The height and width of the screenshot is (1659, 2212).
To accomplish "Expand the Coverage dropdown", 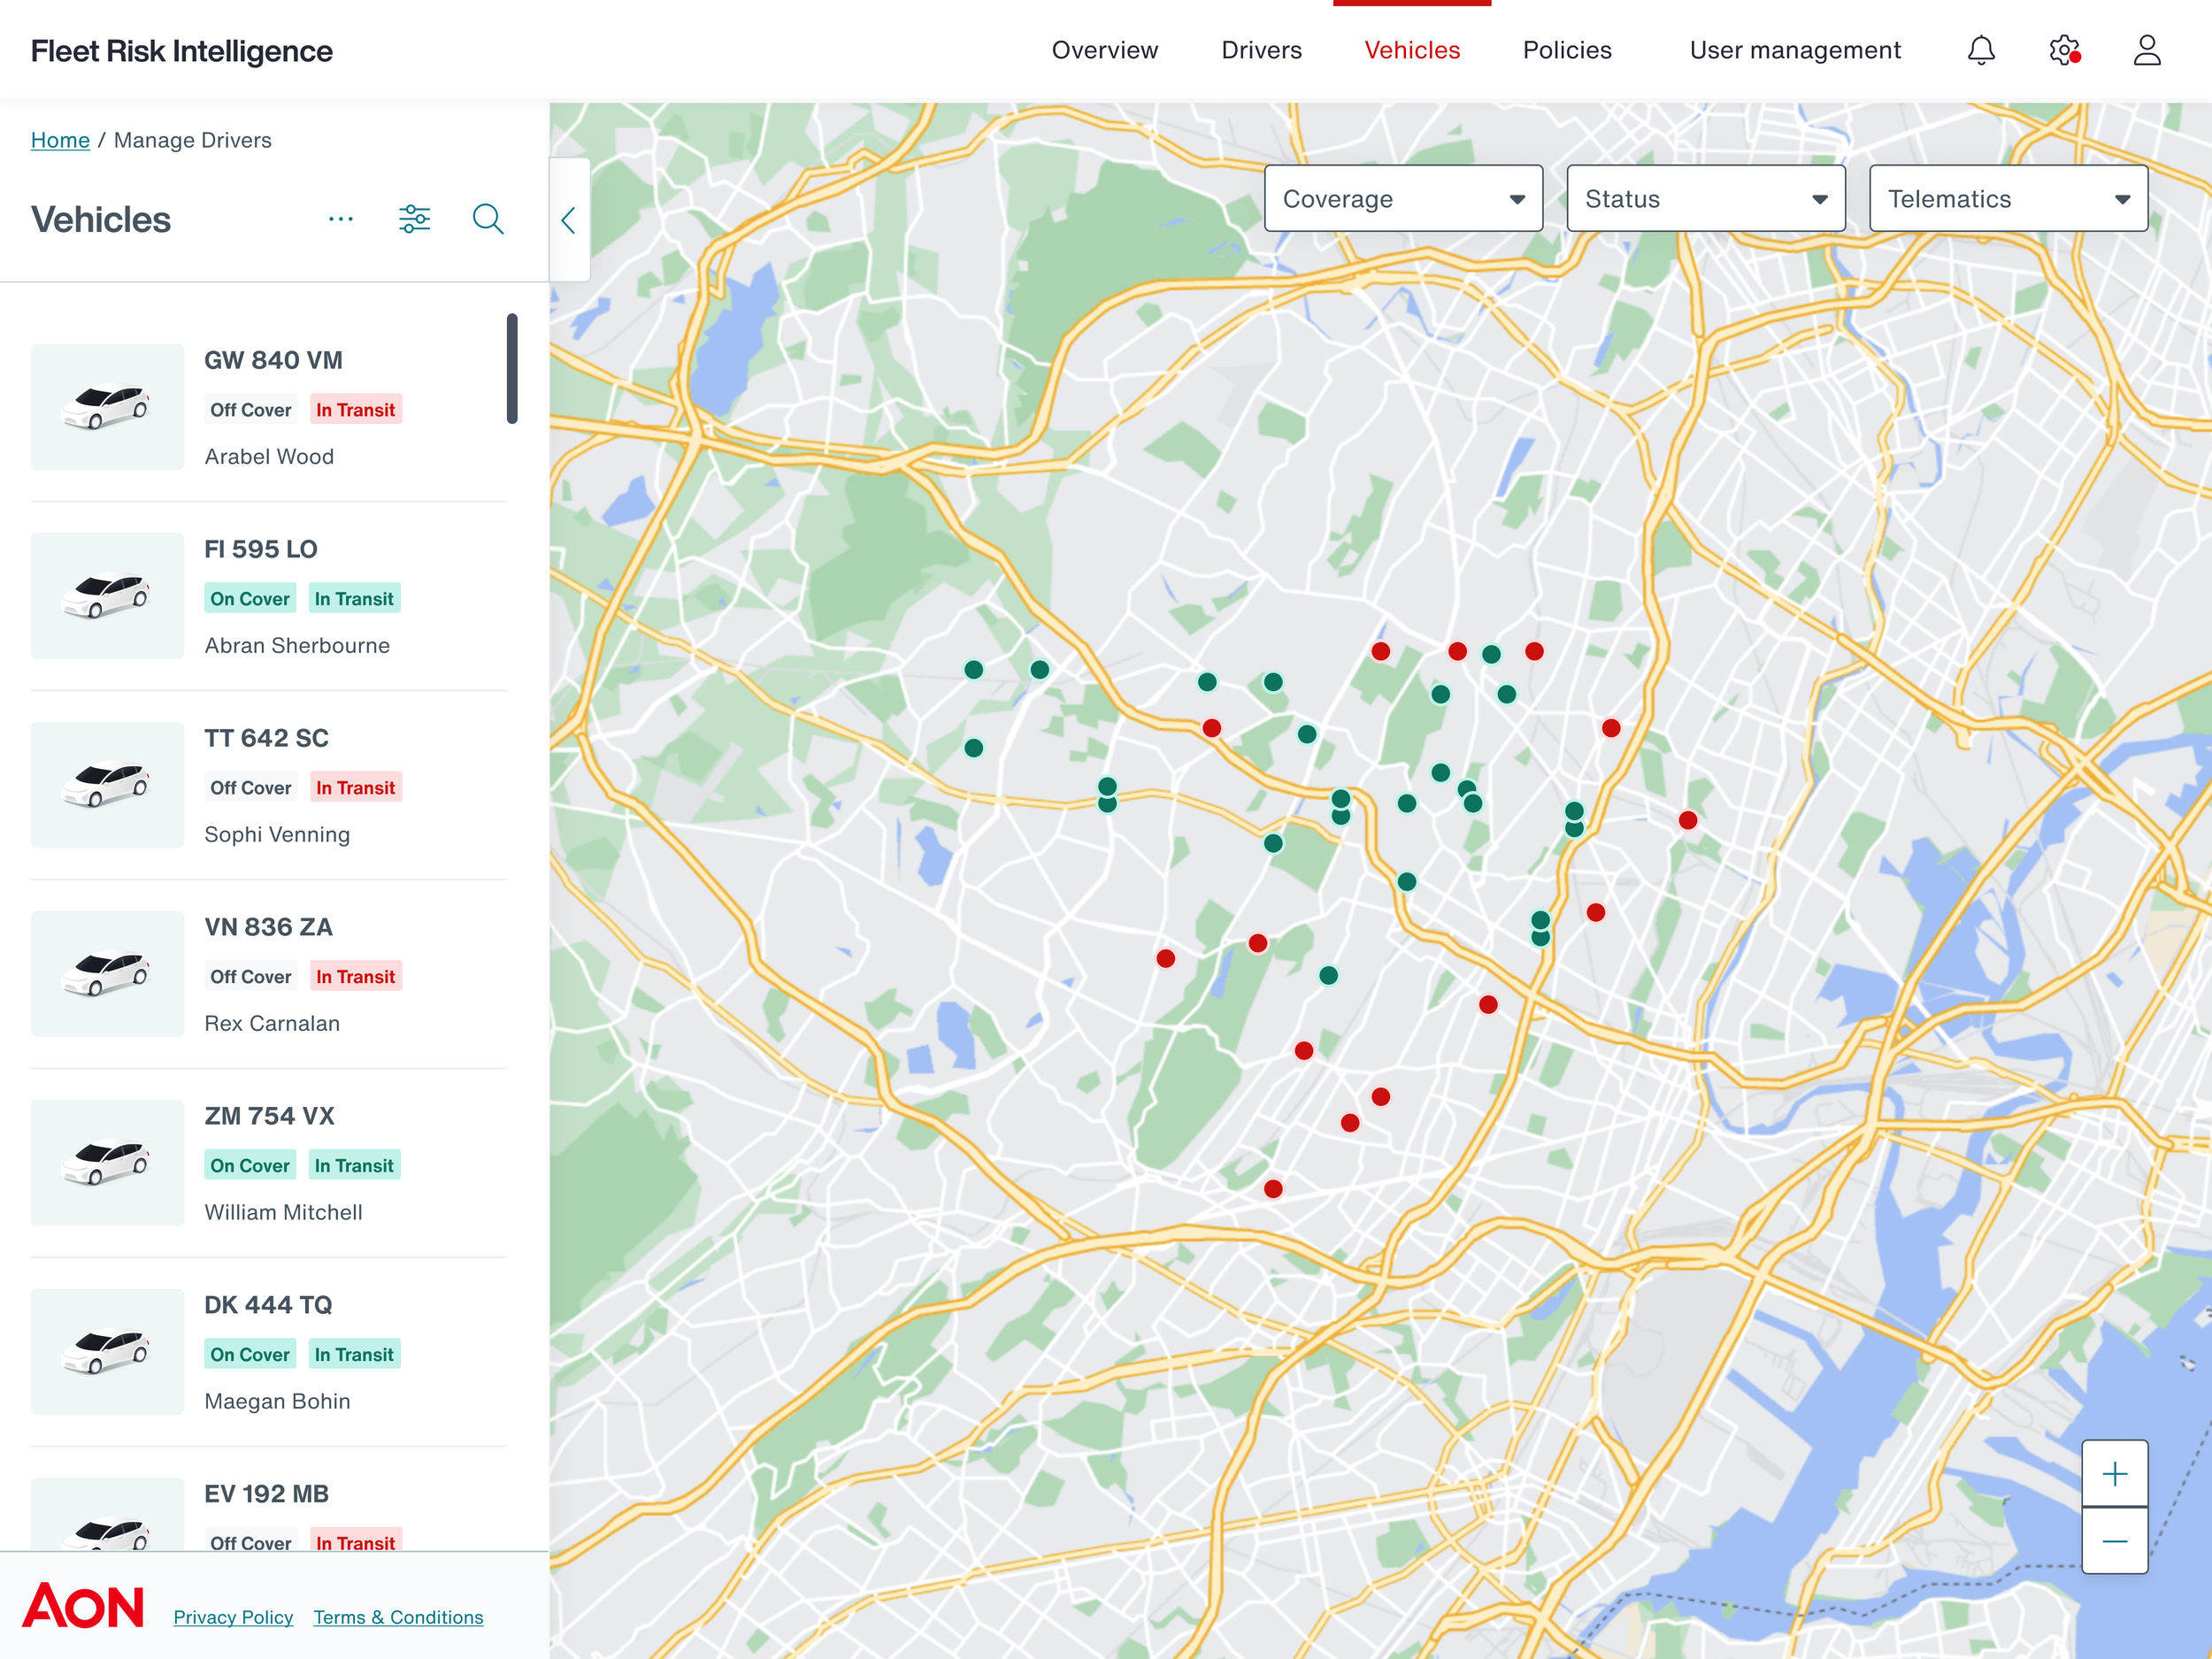I will (1402, 199).
